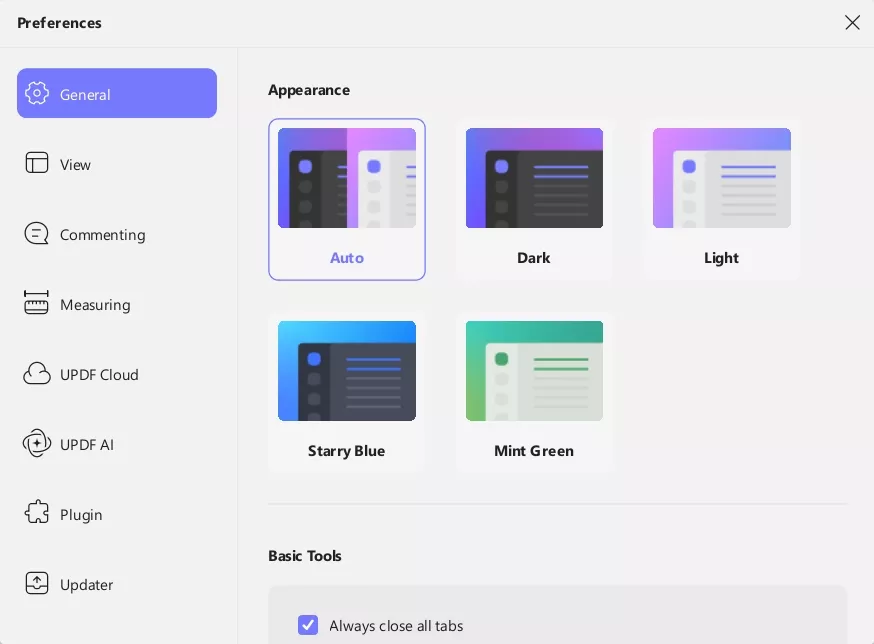Switch to the View preferences tab
The width and height of the screenshot is (874, 644).
point(117,164)
